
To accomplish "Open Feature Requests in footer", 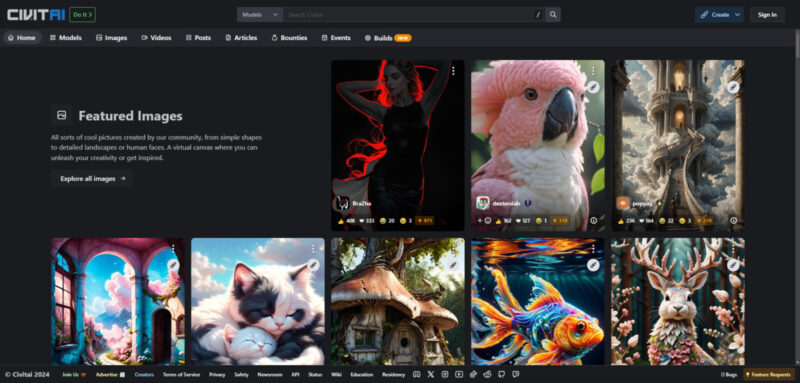I will click(769, 374).
